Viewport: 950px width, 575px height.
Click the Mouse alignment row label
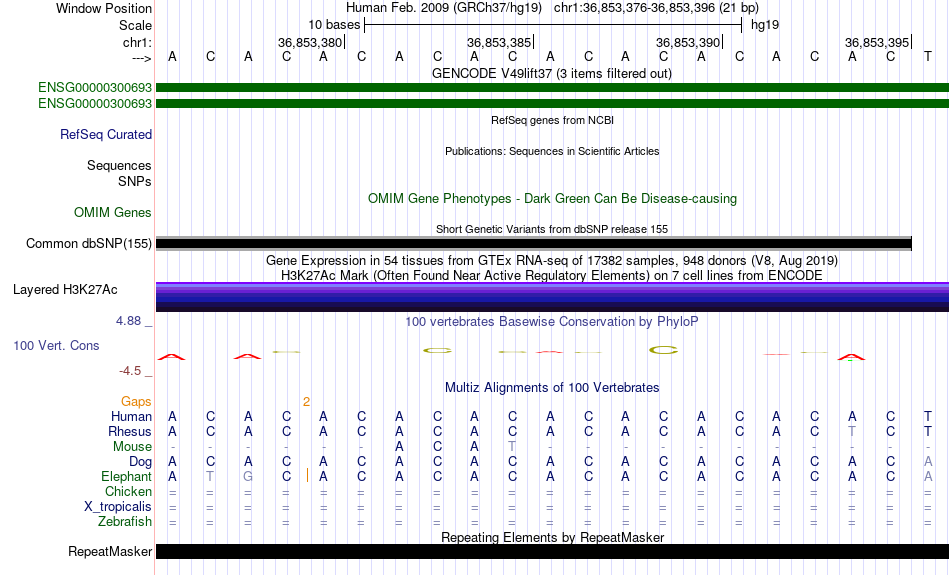(132, 447)
